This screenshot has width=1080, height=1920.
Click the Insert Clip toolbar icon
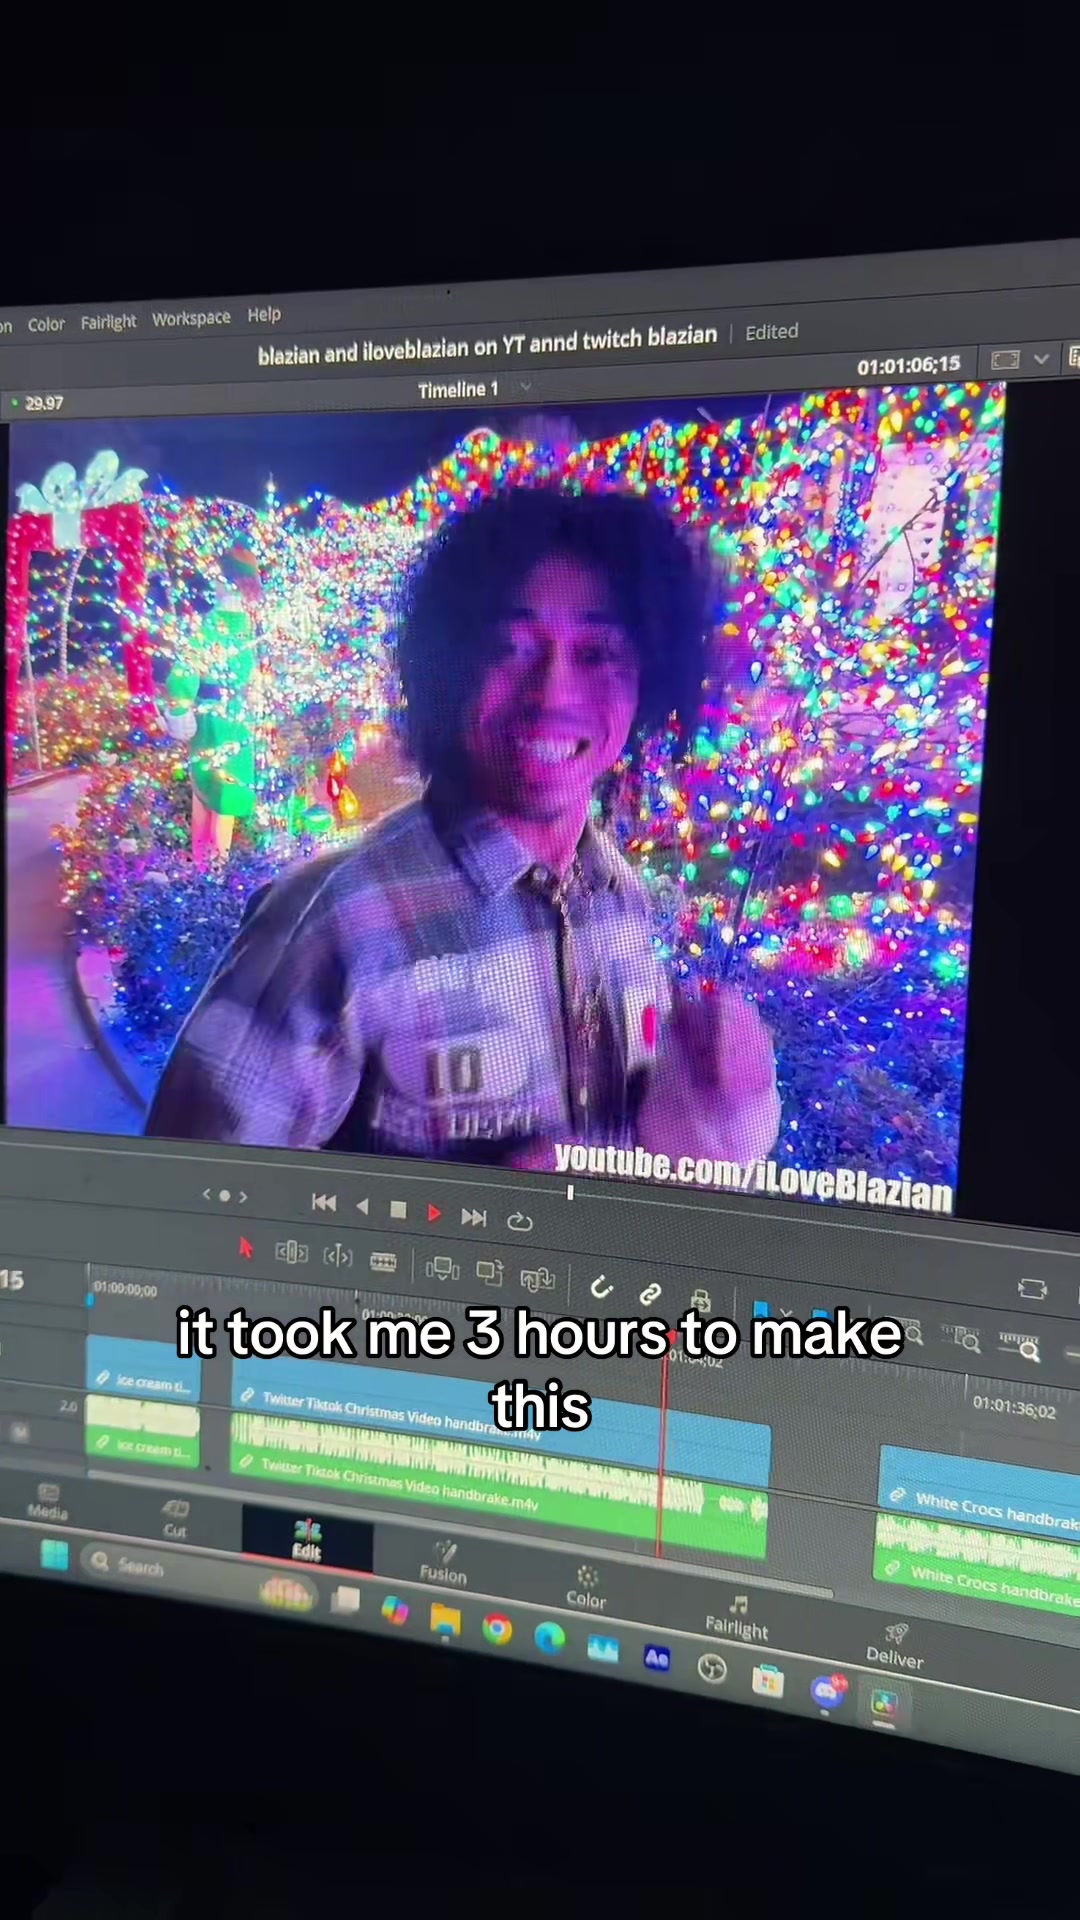(x=442, y=1268)
